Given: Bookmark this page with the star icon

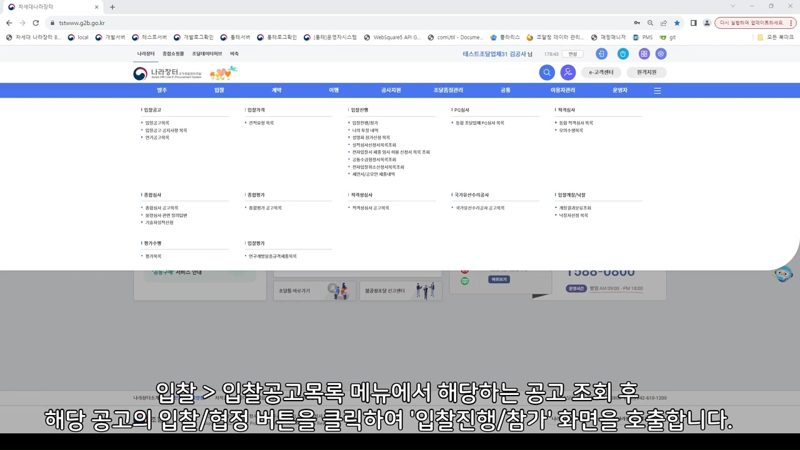Looking at the screenshot, I should 677,23.
